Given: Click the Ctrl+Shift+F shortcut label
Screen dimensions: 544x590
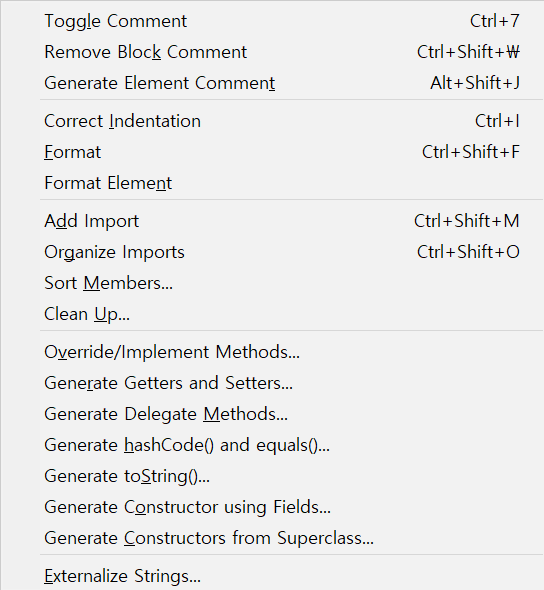Looking at the screenshot, I should pos(471,152).
